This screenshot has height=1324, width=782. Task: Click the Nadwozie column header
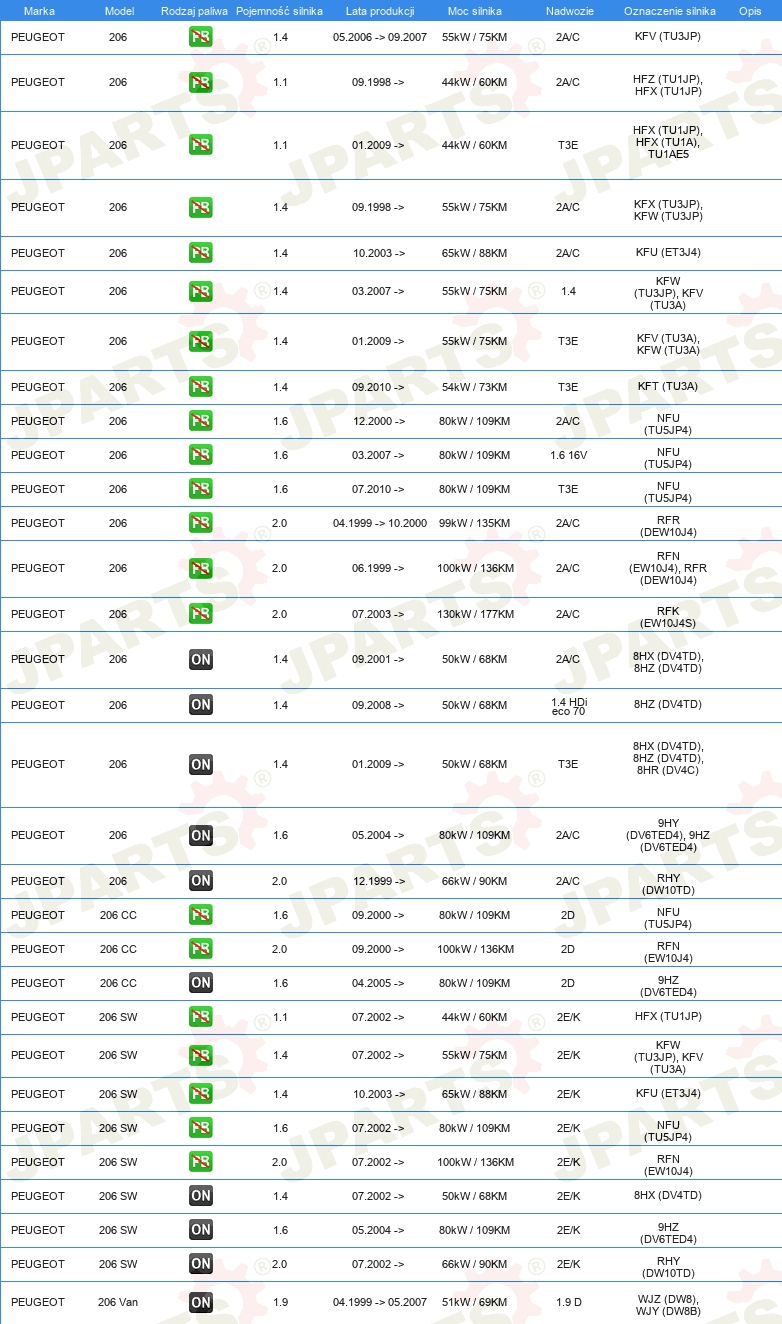pyautogui.click(x=568, y=11)
